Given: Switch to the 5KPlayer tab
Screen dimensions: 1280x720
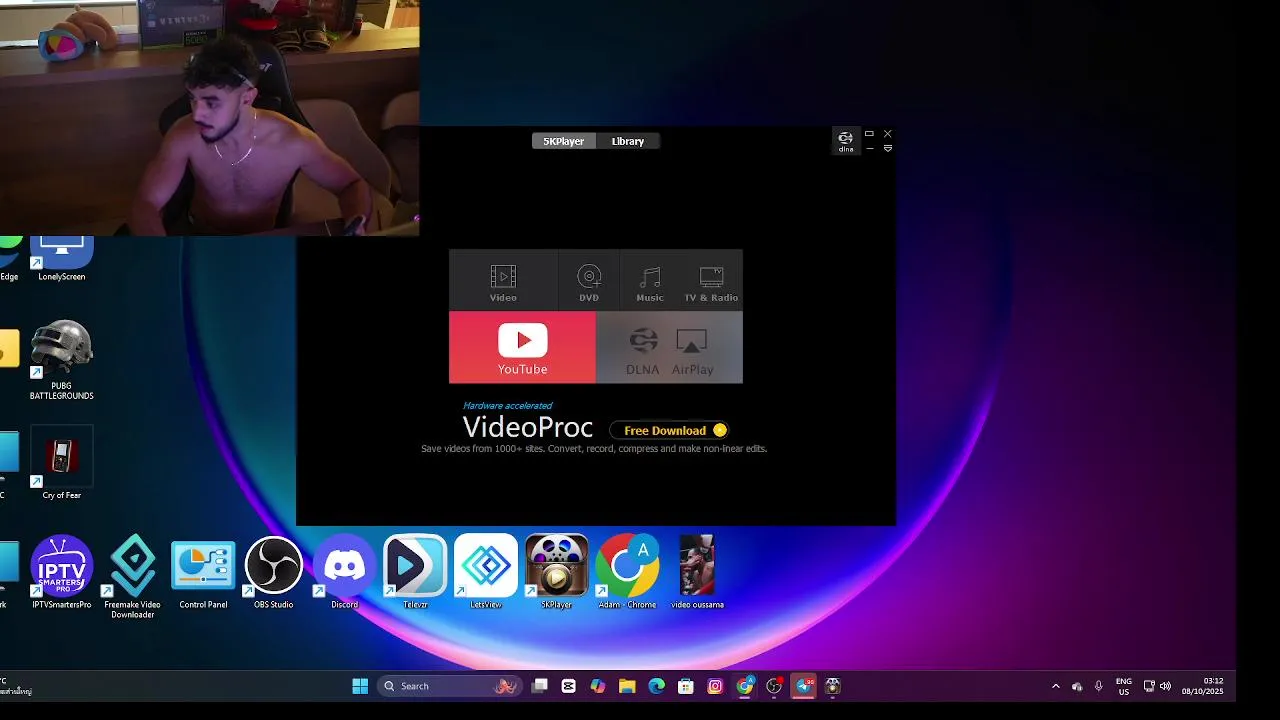Looking at the screenshot, I should [563, 141].
